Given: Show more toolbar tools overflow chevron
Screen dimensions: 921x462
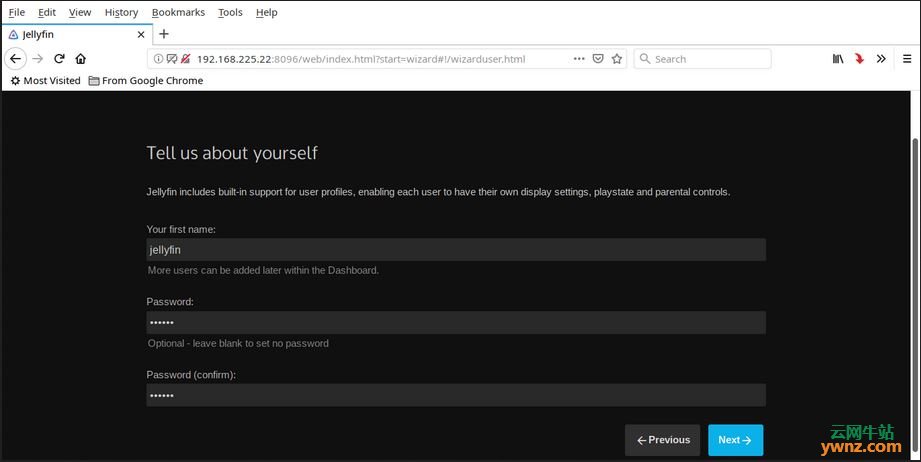Looking at the screenshot, I should pos(881,59).
